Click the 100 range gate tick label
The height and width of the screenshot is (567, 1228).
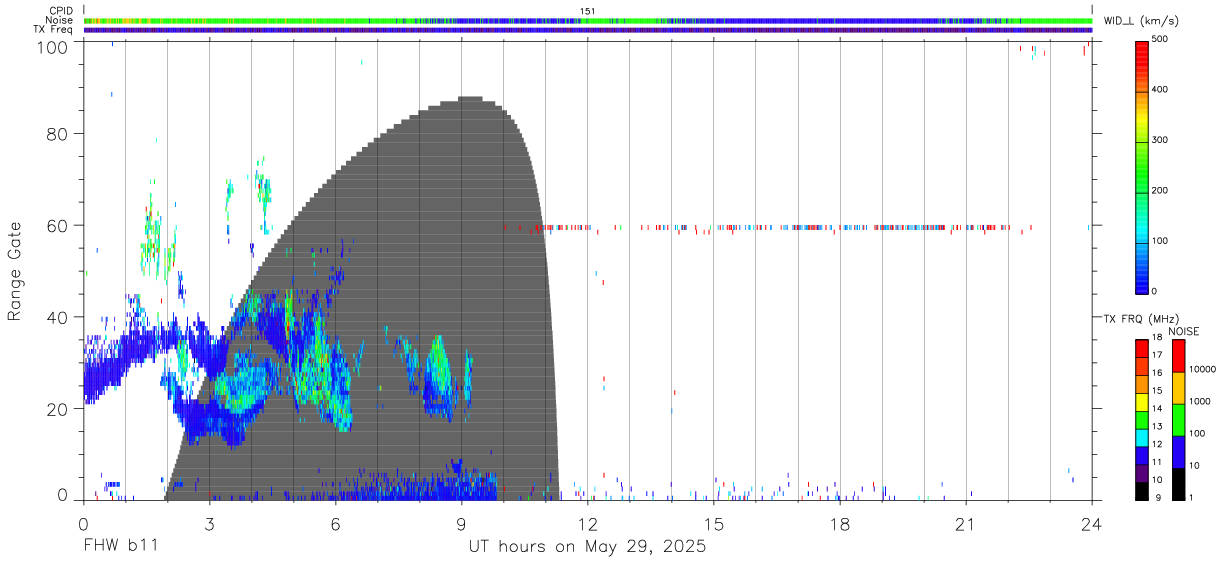(54, 46)
